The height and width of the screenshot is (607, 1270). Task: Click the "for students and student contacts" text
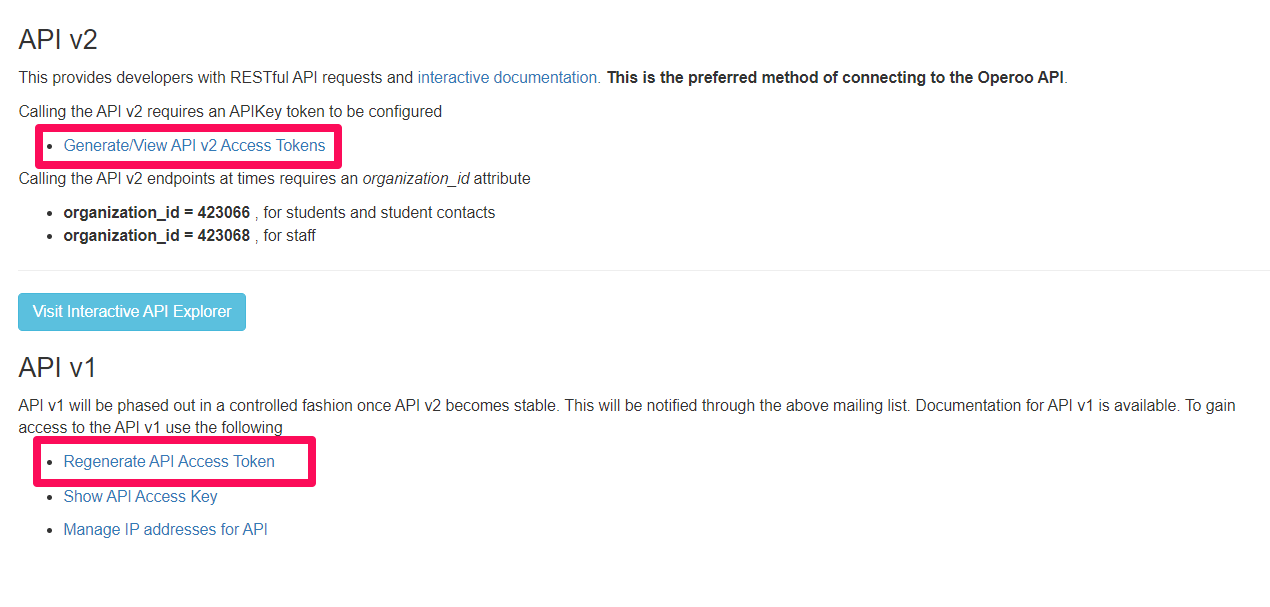[379, 213]
